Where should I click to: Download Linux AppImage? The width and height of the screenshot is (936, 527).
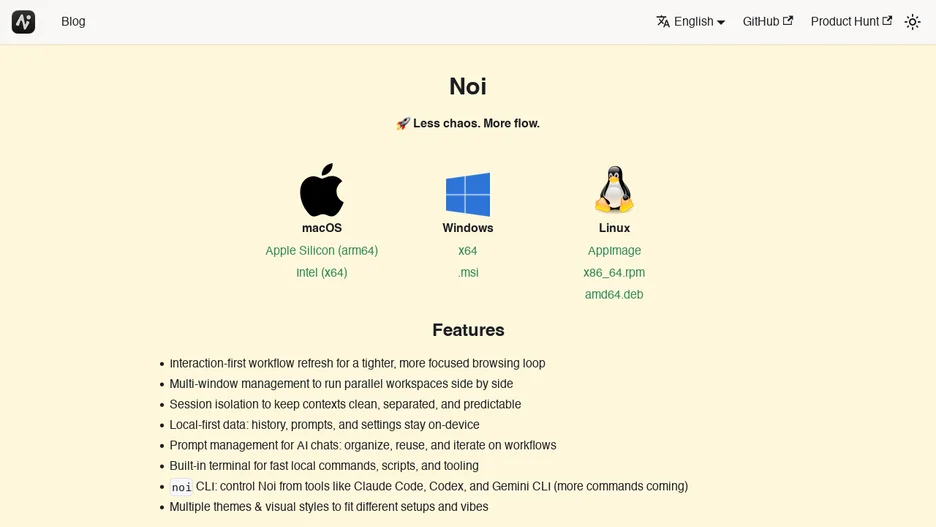pyautogui.click(x=614, y=251)
